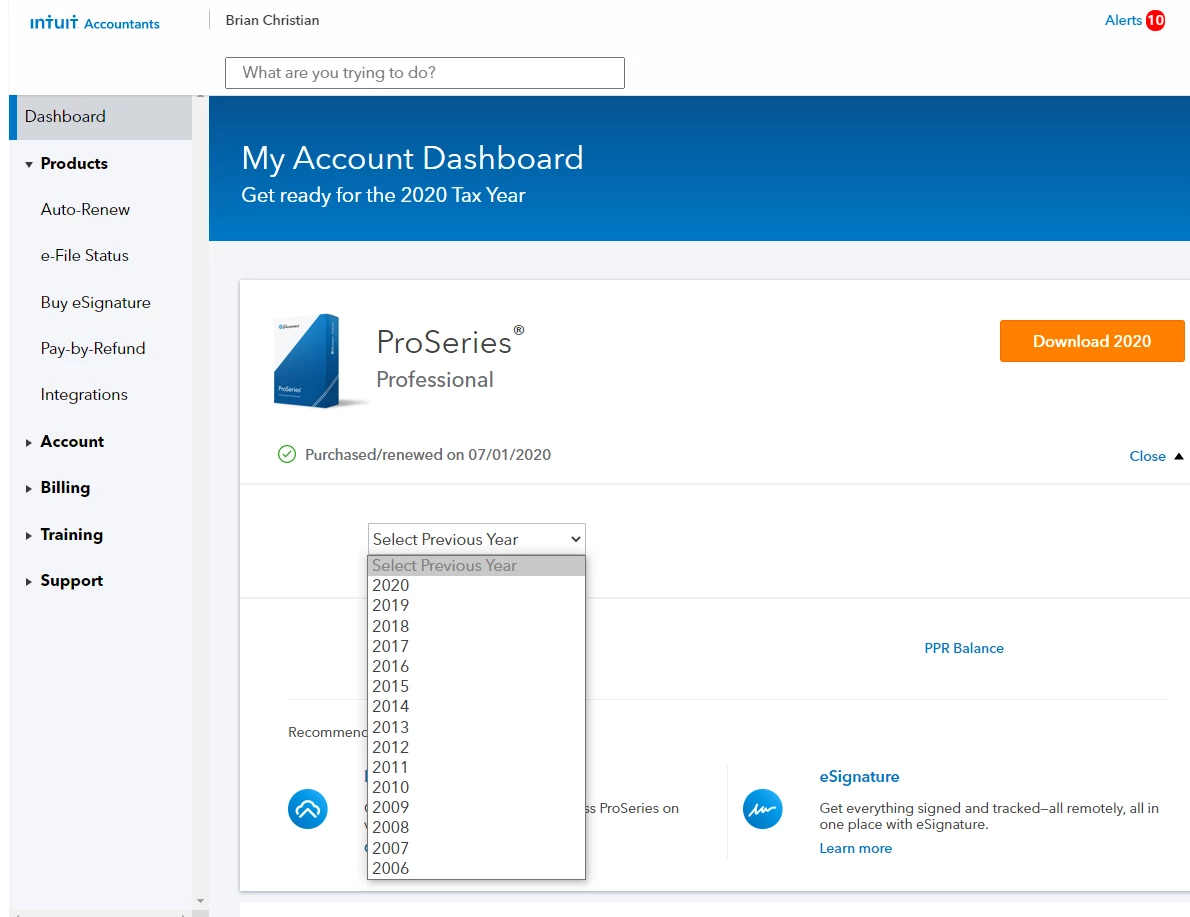Choose 2007 from the year list
The image size is (1190, 917).
coord(477,848)
